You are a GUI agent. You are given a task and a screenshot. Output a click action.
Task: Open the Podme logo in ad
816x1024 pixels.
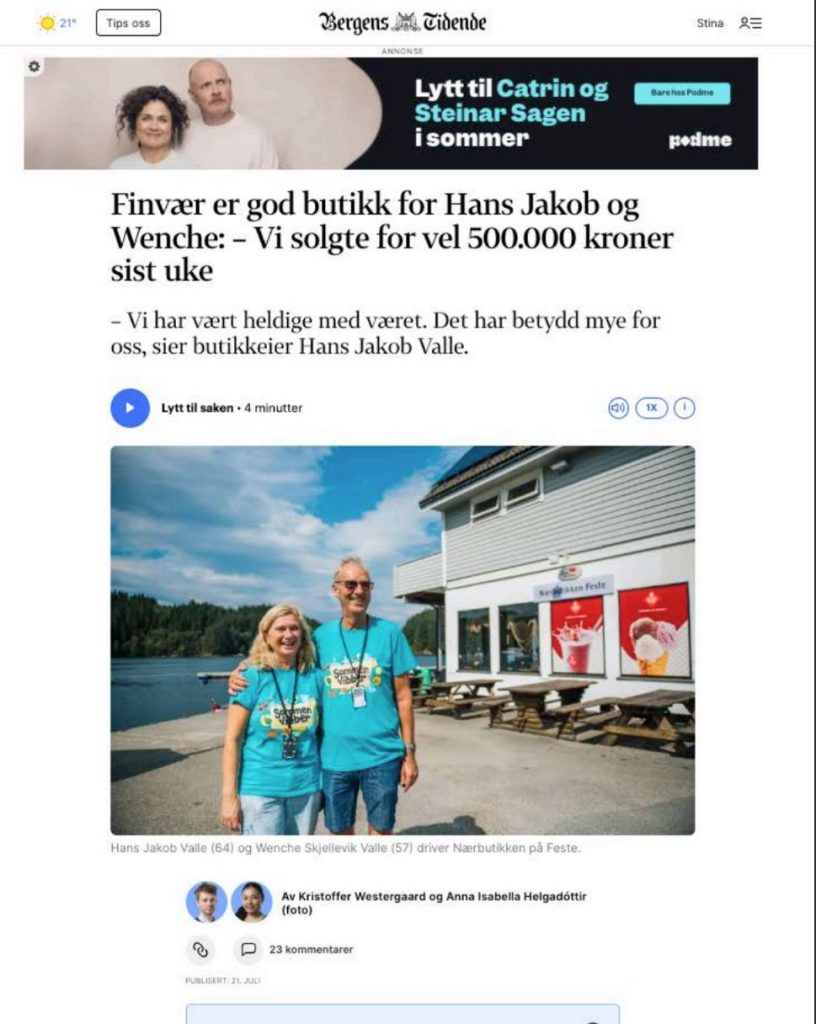click(x=700, y=140)
